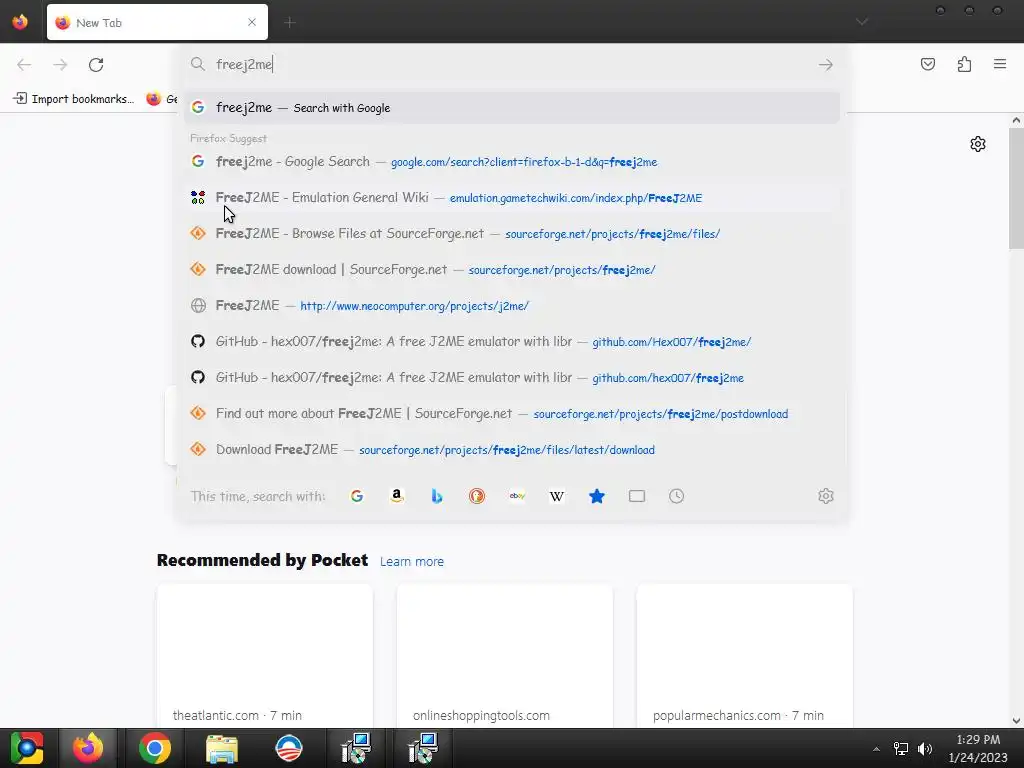Search this time with Bing icon
The image size is (1024, 768).
tap(437, 496)
